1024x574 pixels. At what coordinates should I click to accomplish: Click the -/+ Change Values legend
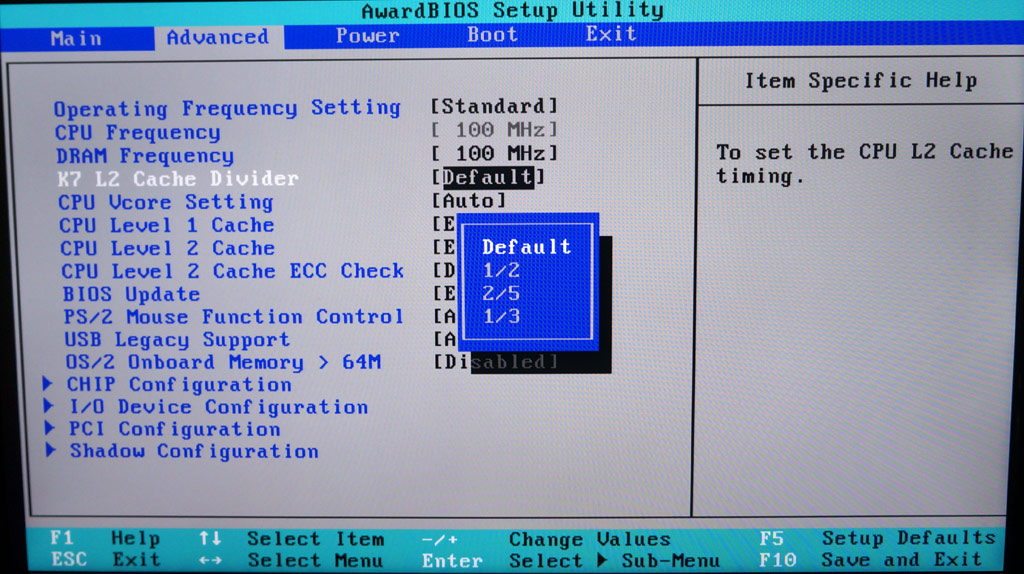click(x=546, y=539)
